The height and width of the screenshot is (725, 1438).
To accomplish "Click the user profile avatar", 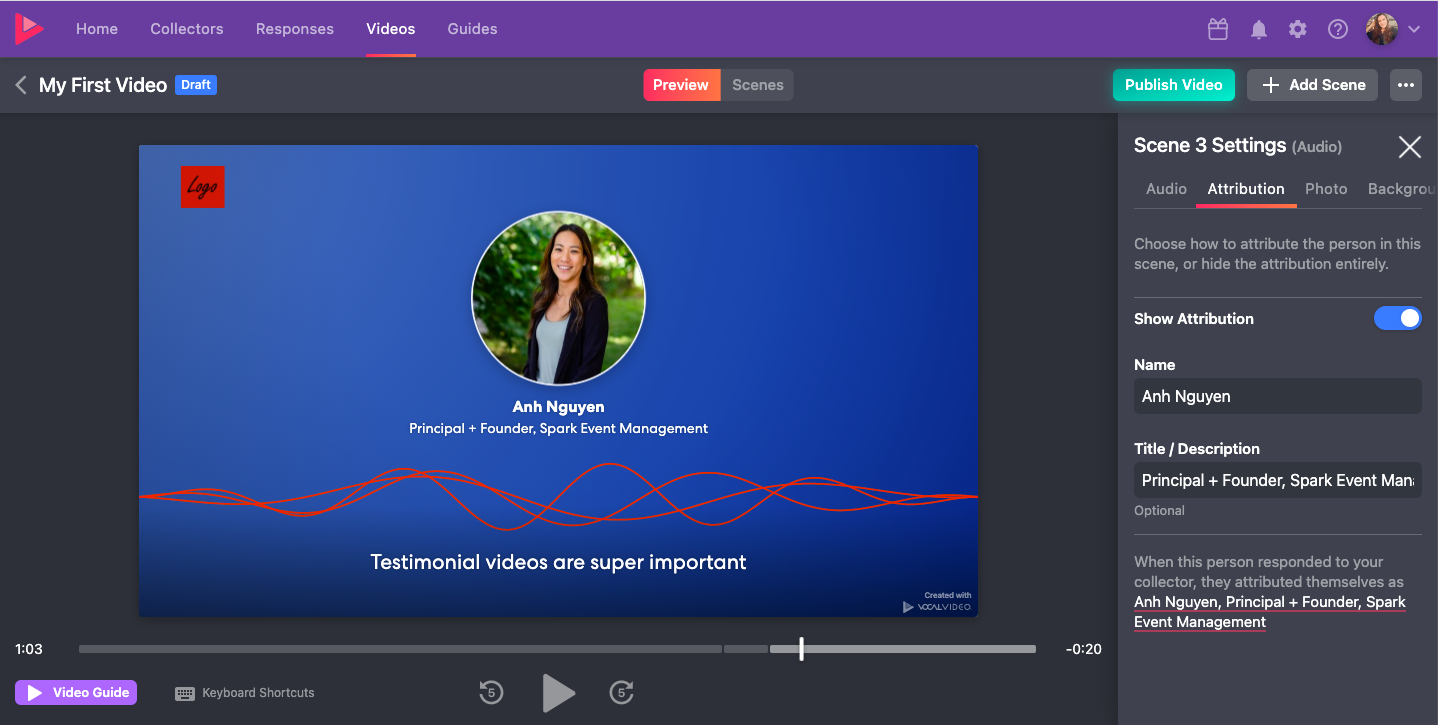I will [x=1382, y=29].
